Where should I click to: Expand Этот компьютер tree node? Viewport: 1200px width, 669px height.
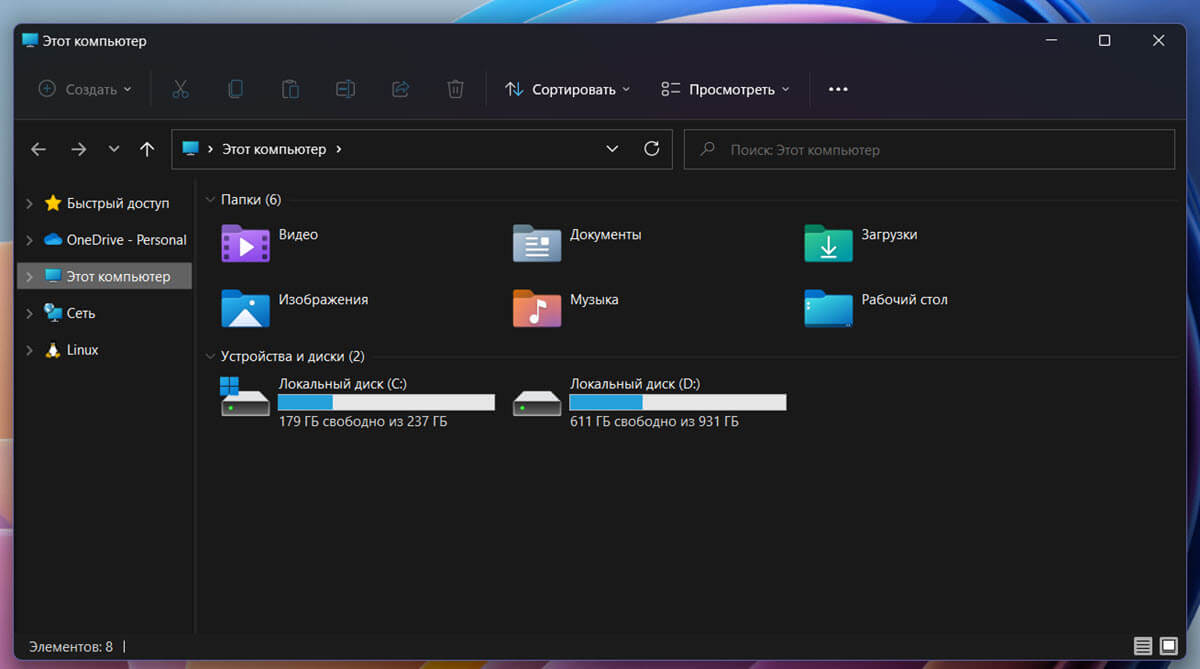click(x=29, y=277)
